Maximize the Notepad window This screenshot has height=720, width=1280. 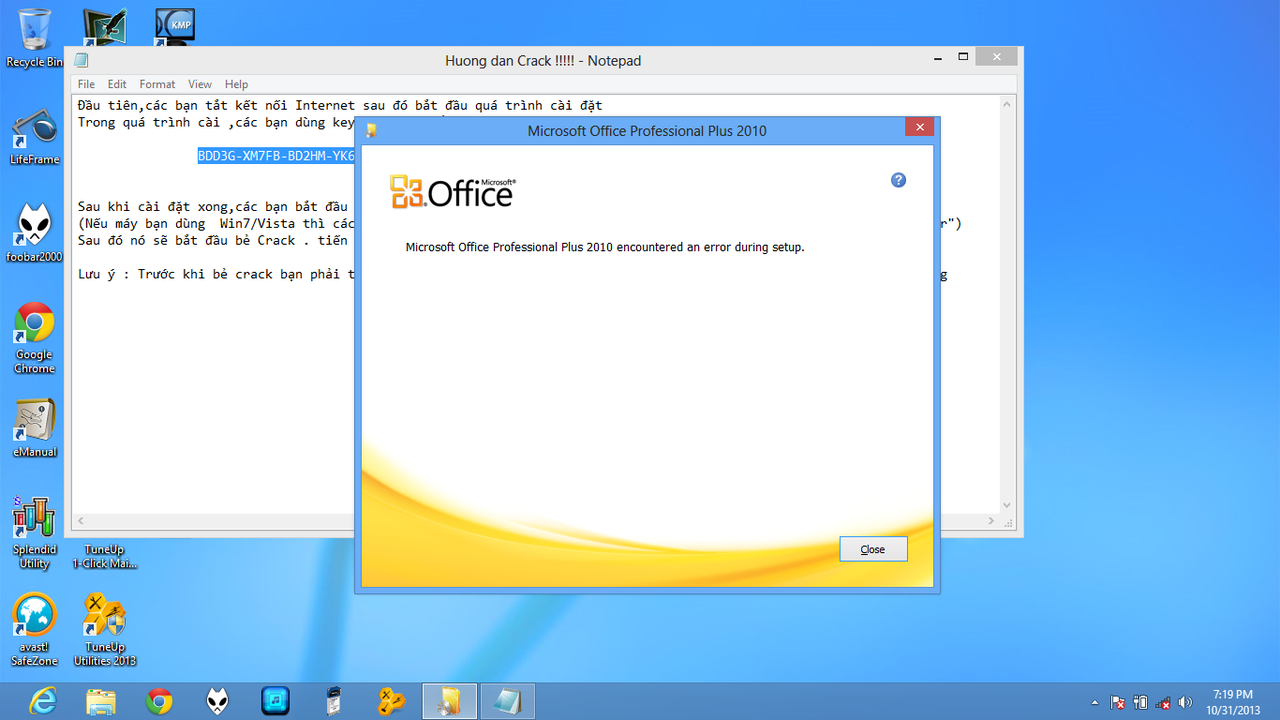pyautogui.click(x=963, y=57)
